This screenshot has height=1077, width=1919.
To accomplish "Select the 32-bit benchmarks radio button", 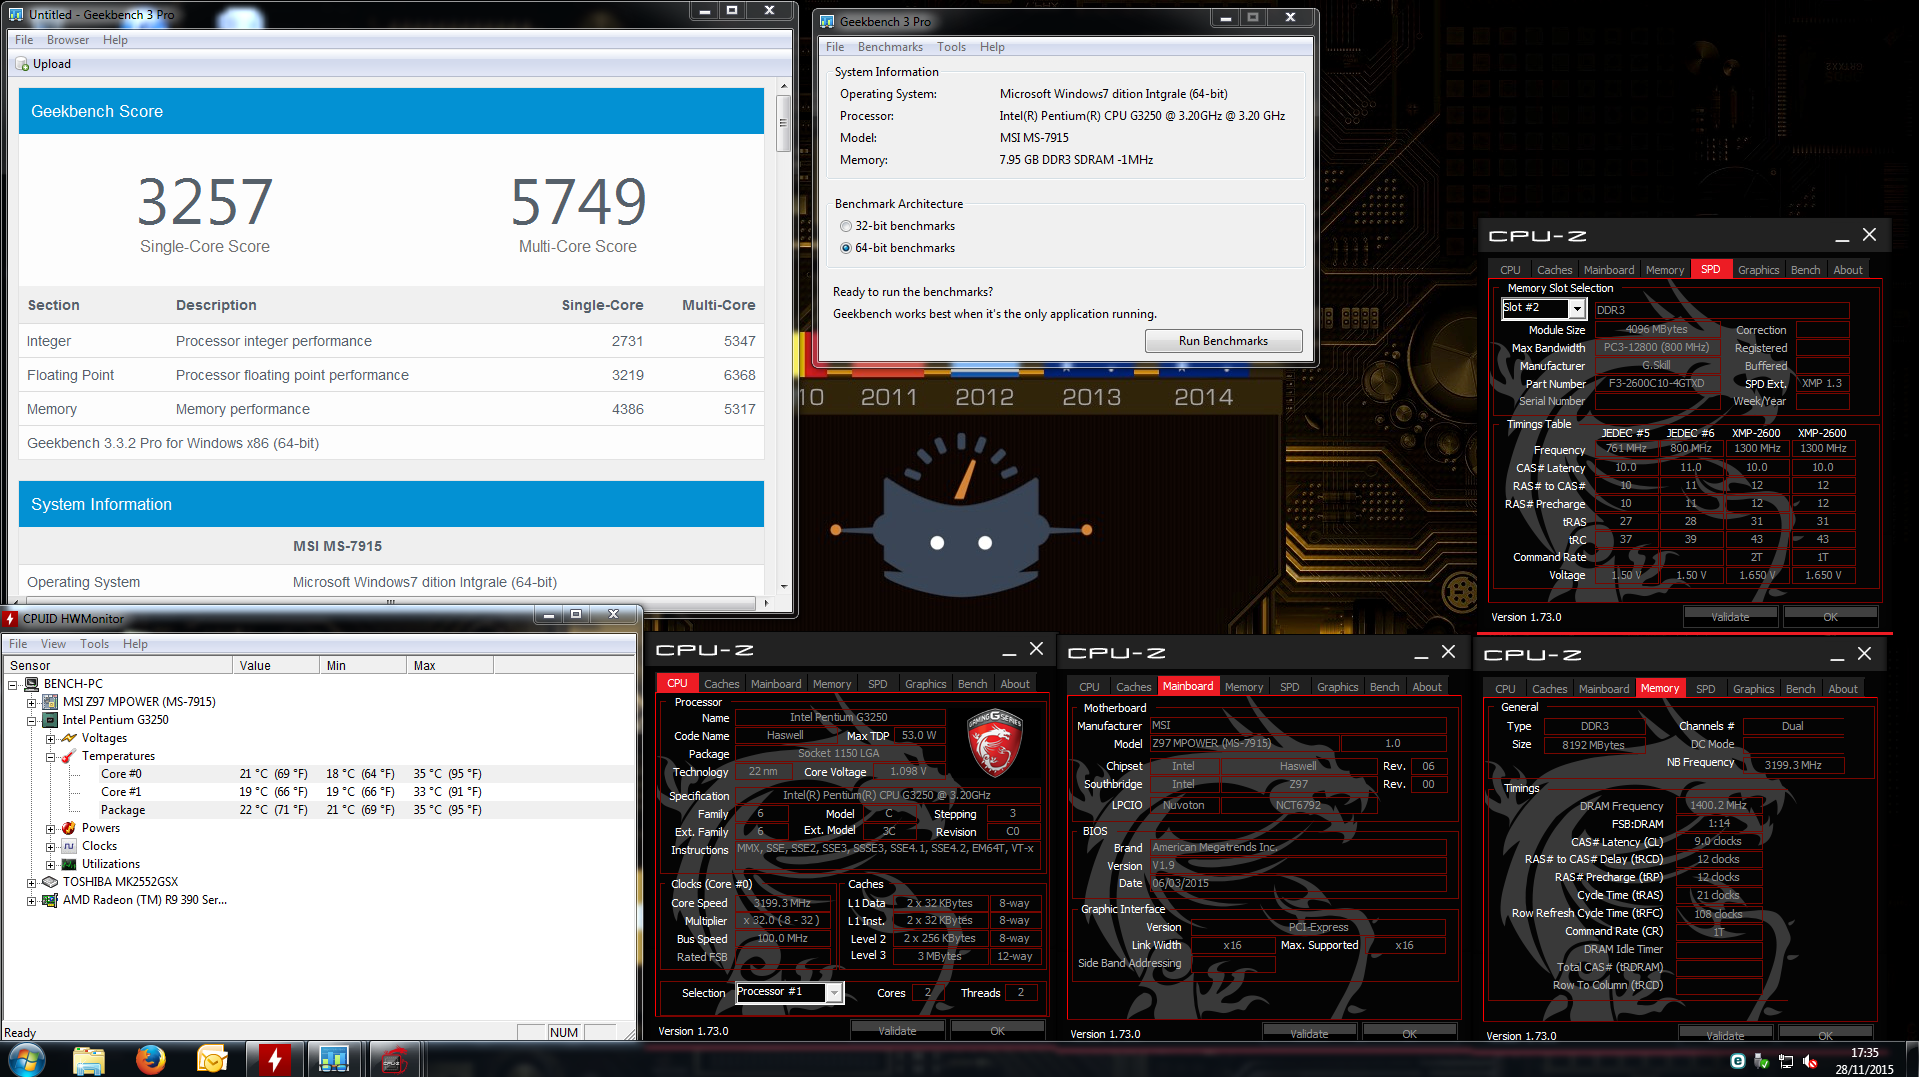I will click(846, 226).
